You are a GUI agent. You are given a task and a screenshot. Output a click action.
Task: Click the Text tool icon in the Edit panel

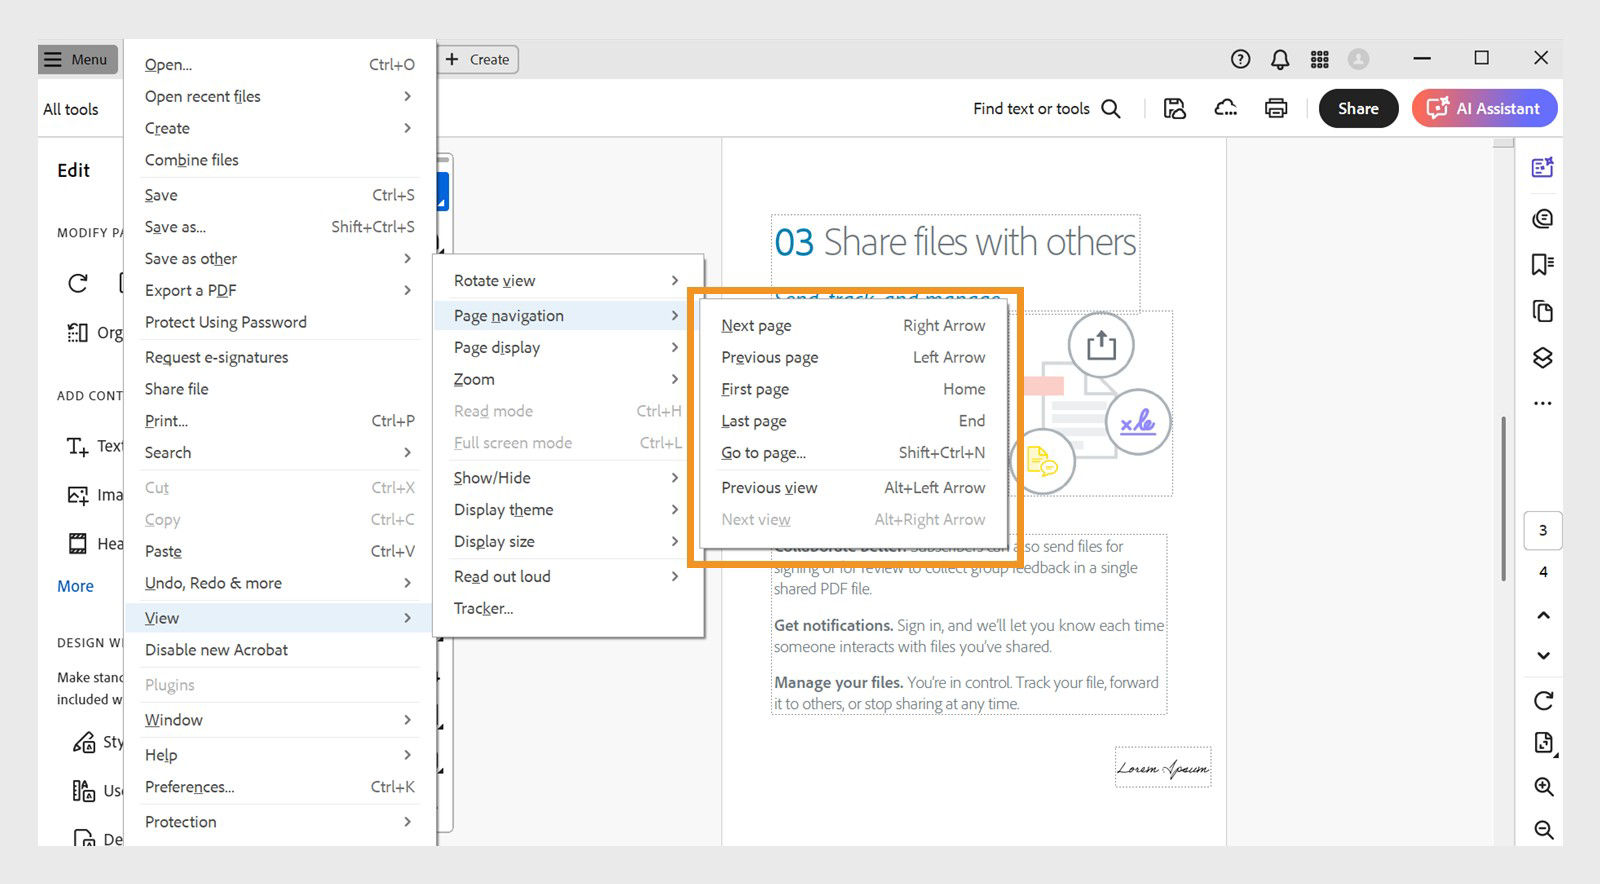tap(78, 446)
